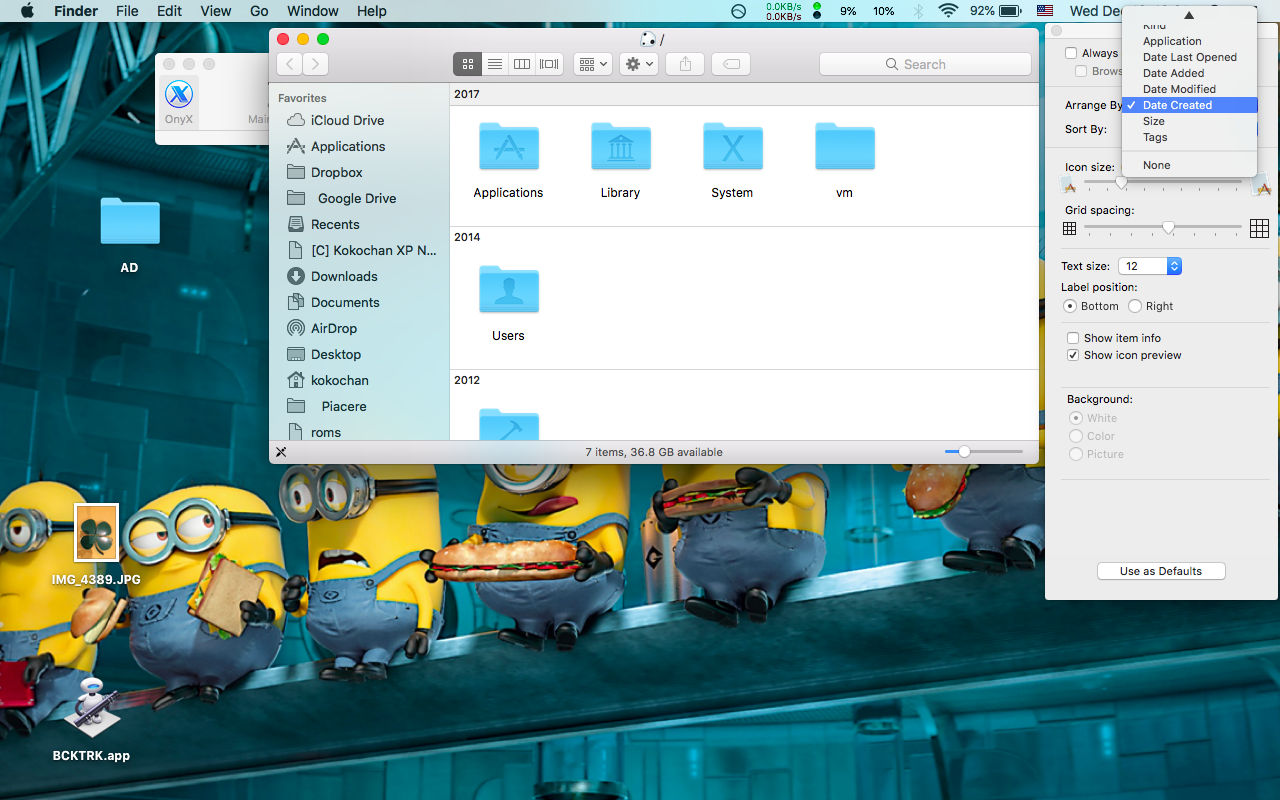
Task: Click the tools icon in status bar
Action: coord(281,452)
